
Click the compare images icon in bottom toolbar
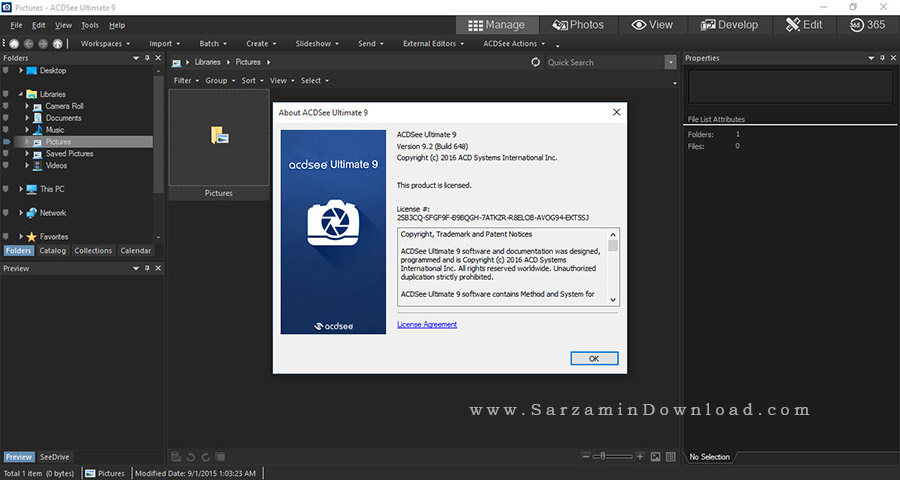(x=220, y=457)
